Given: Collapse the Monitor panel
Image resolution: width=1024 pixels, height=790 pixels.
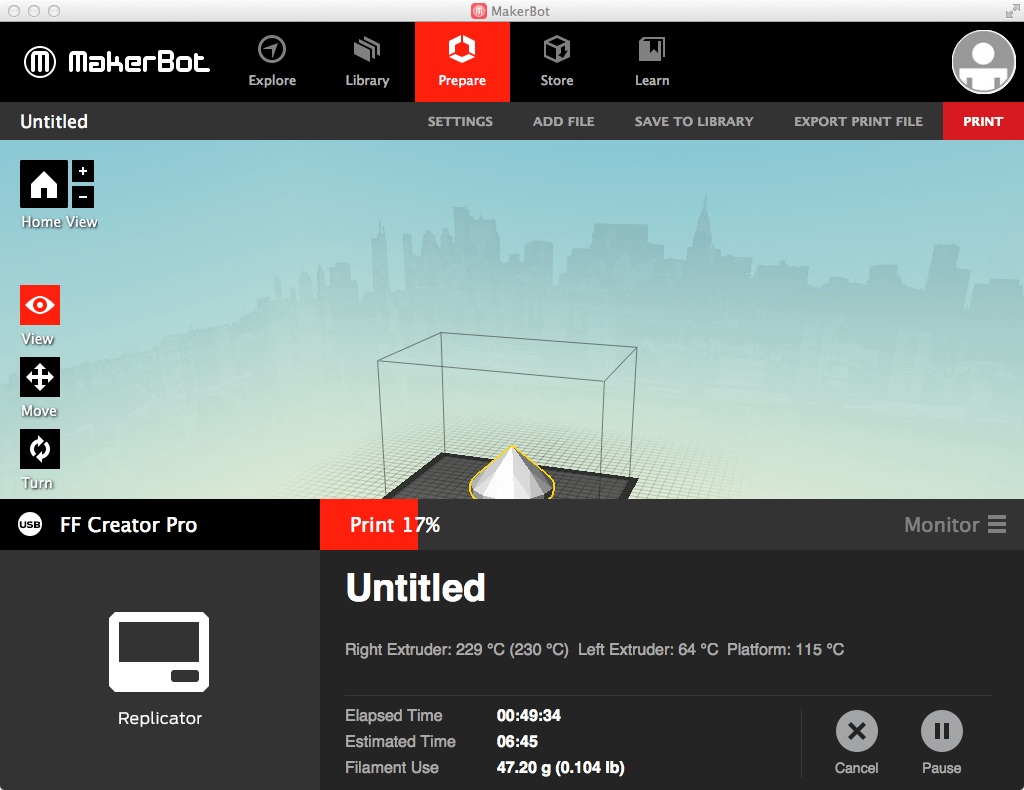Looking at the screenshot, I should 954,525.
